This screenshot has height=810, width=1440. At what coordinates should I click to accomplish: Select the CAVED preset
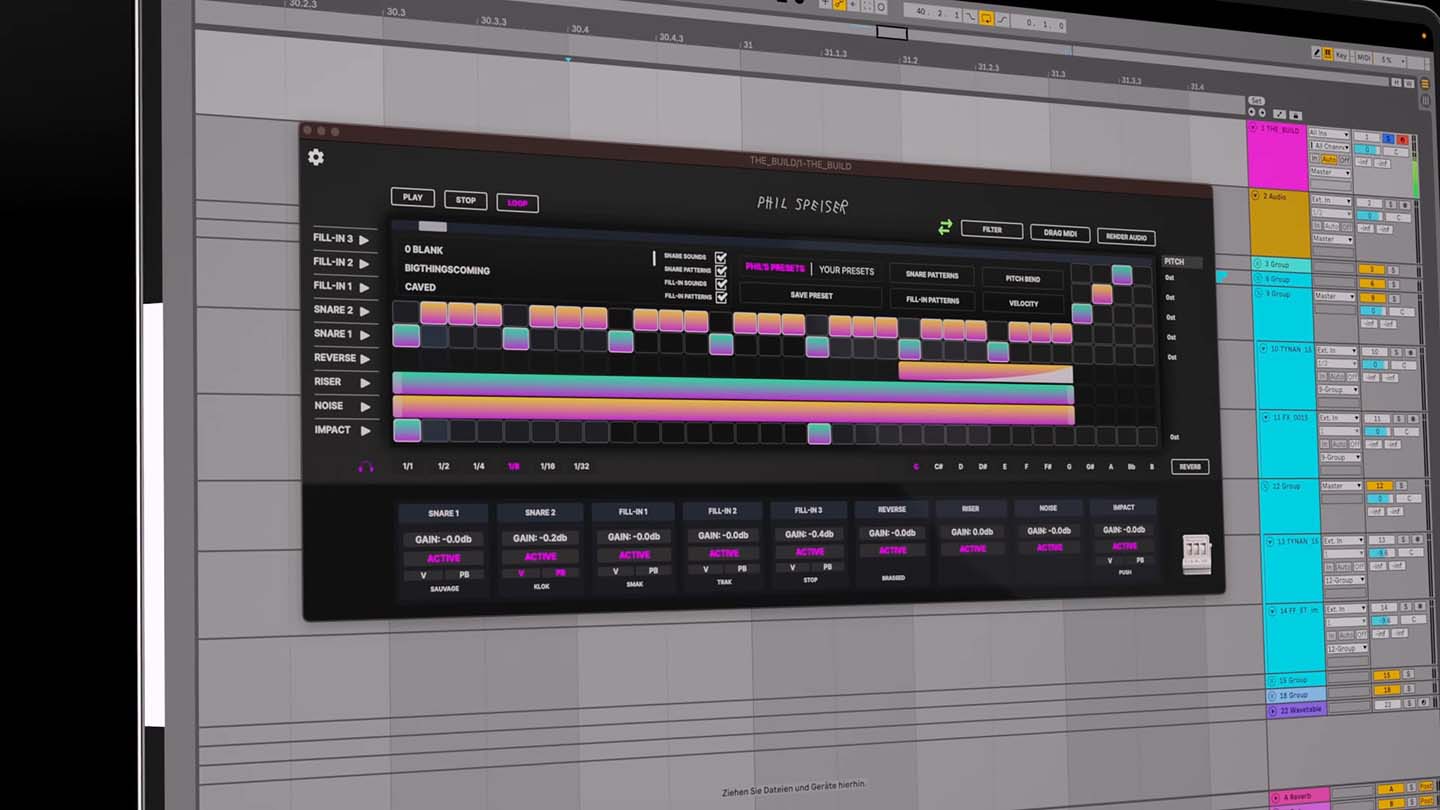(420, 287)
